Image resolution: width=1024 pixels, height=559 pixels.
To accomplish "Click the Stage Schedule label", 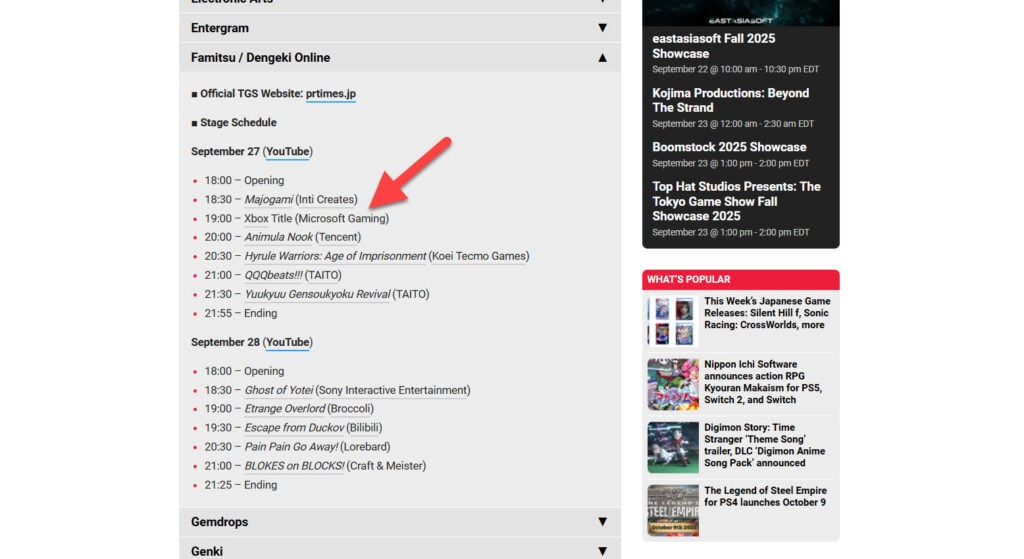I will (x=238, y=122).
